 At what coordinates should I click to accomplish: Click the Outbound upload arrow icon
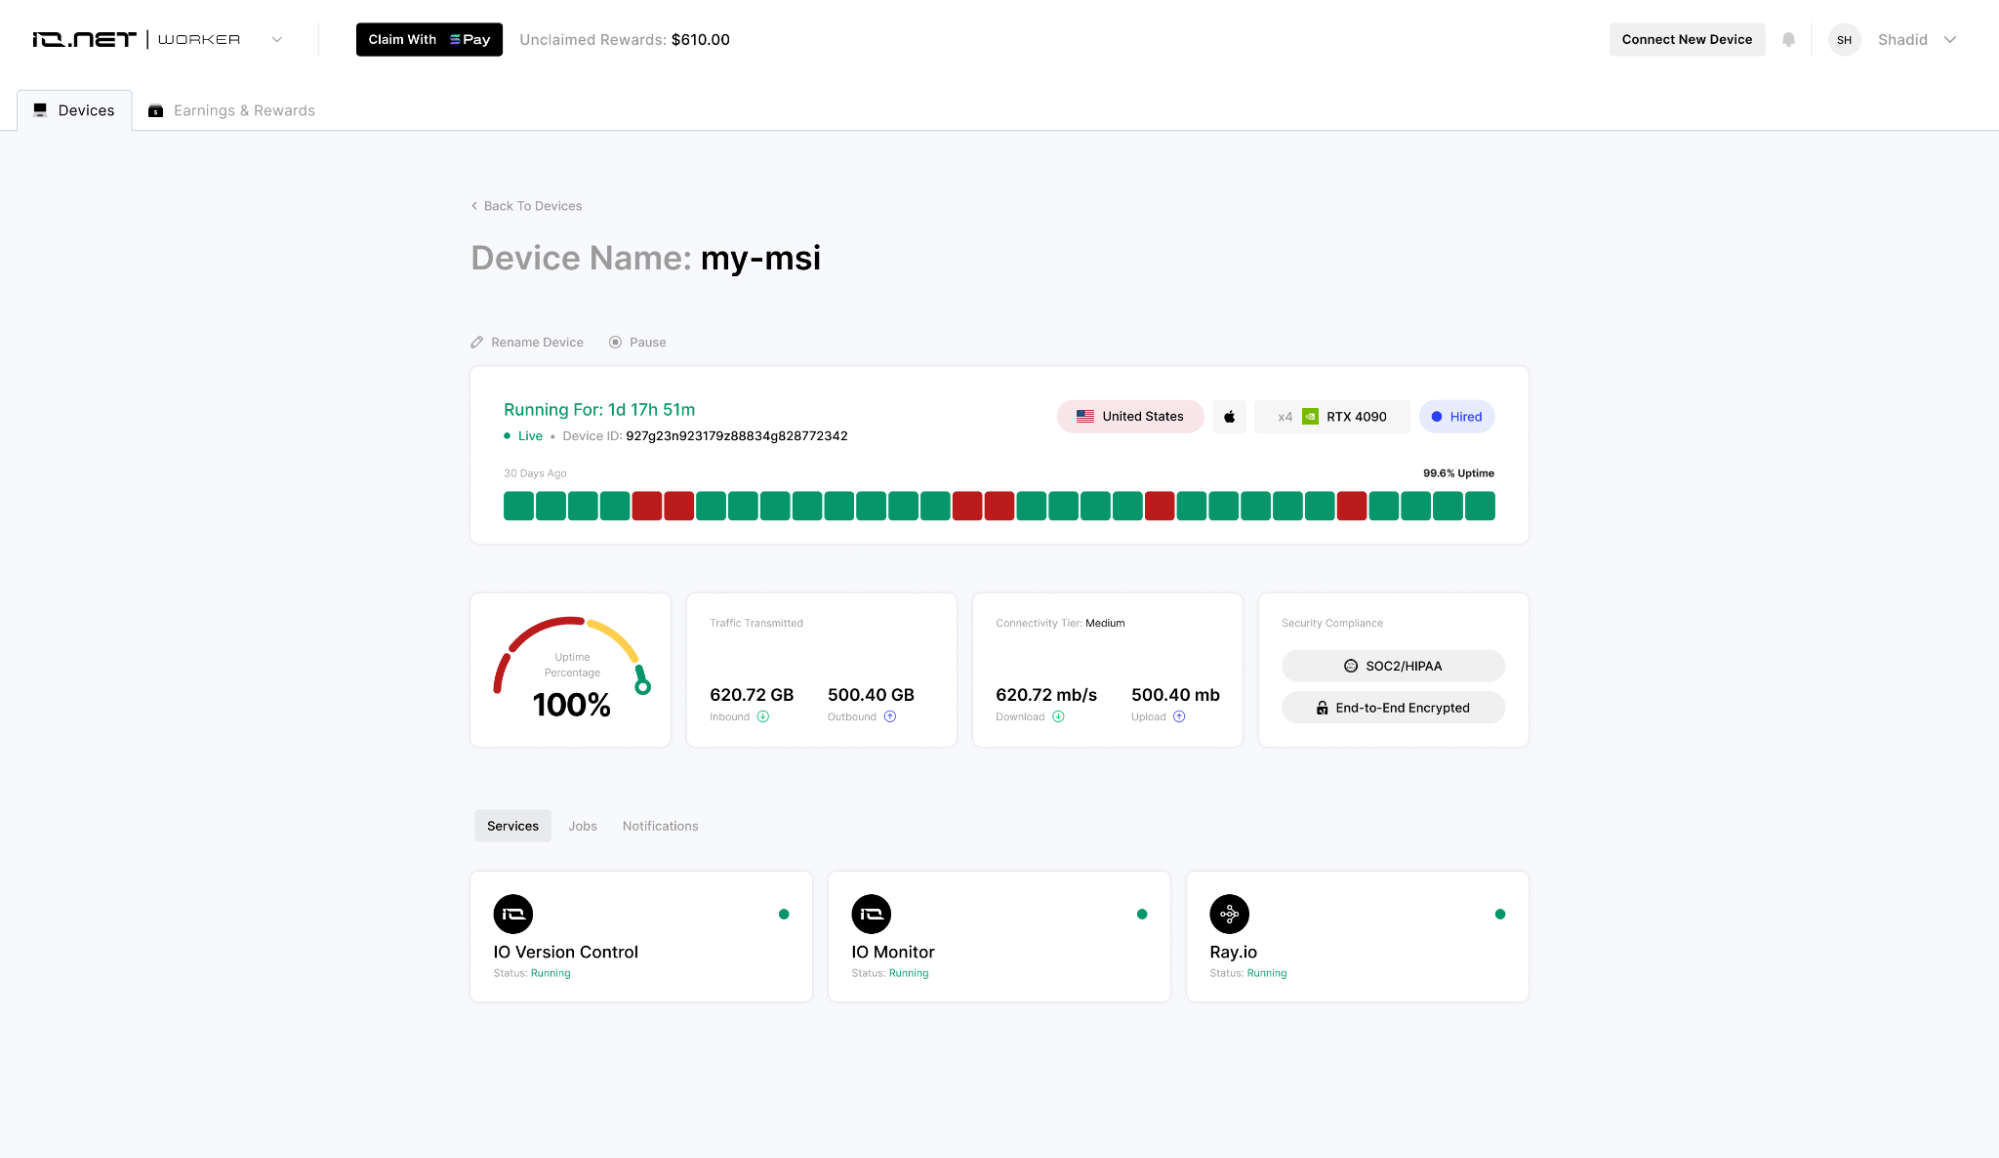890,717
